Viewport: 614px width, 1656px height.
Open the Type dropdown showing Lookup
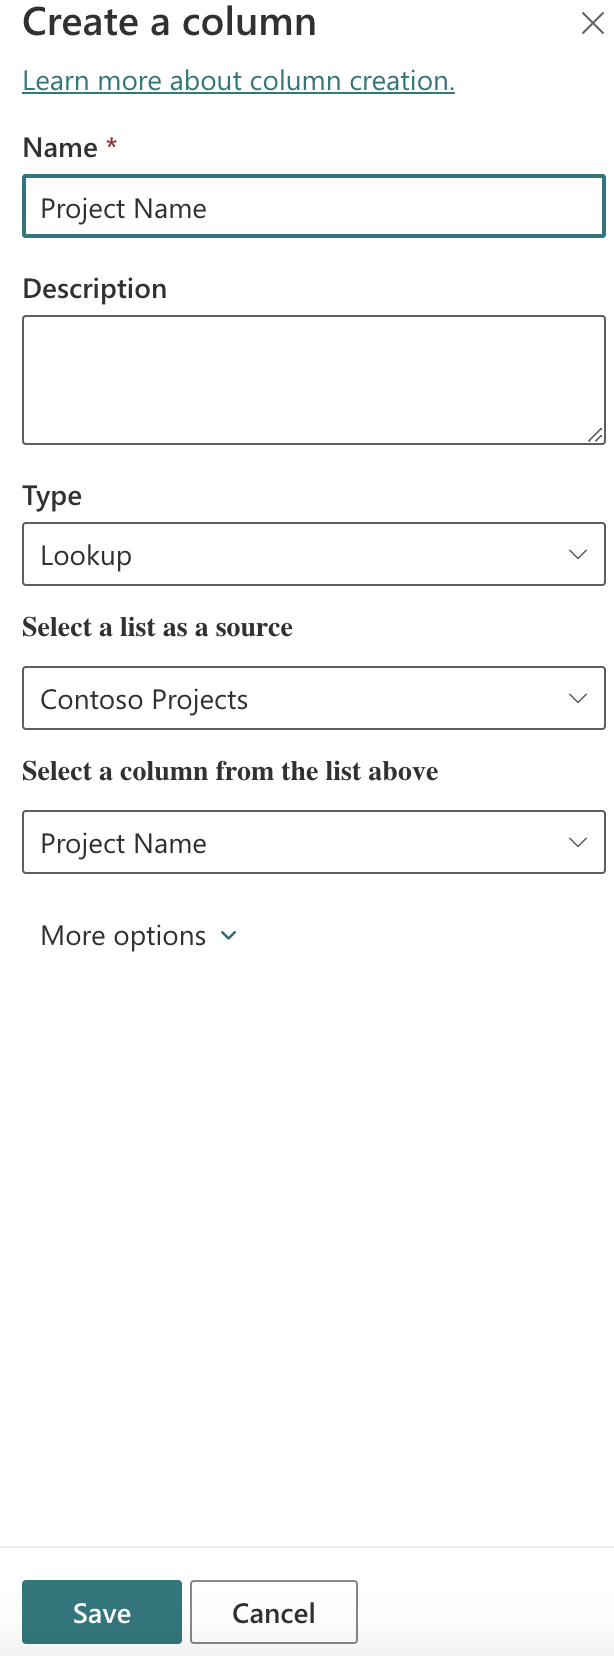click(314, 554)
